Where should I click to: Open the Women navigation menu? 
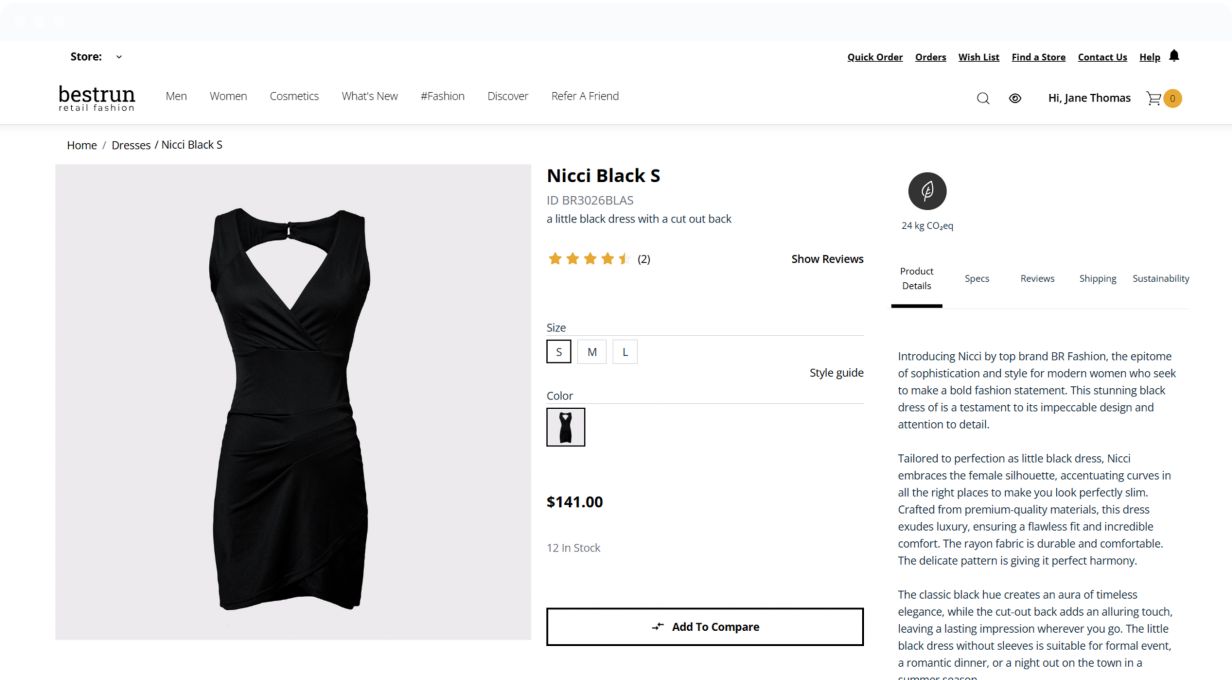point(228,96)
